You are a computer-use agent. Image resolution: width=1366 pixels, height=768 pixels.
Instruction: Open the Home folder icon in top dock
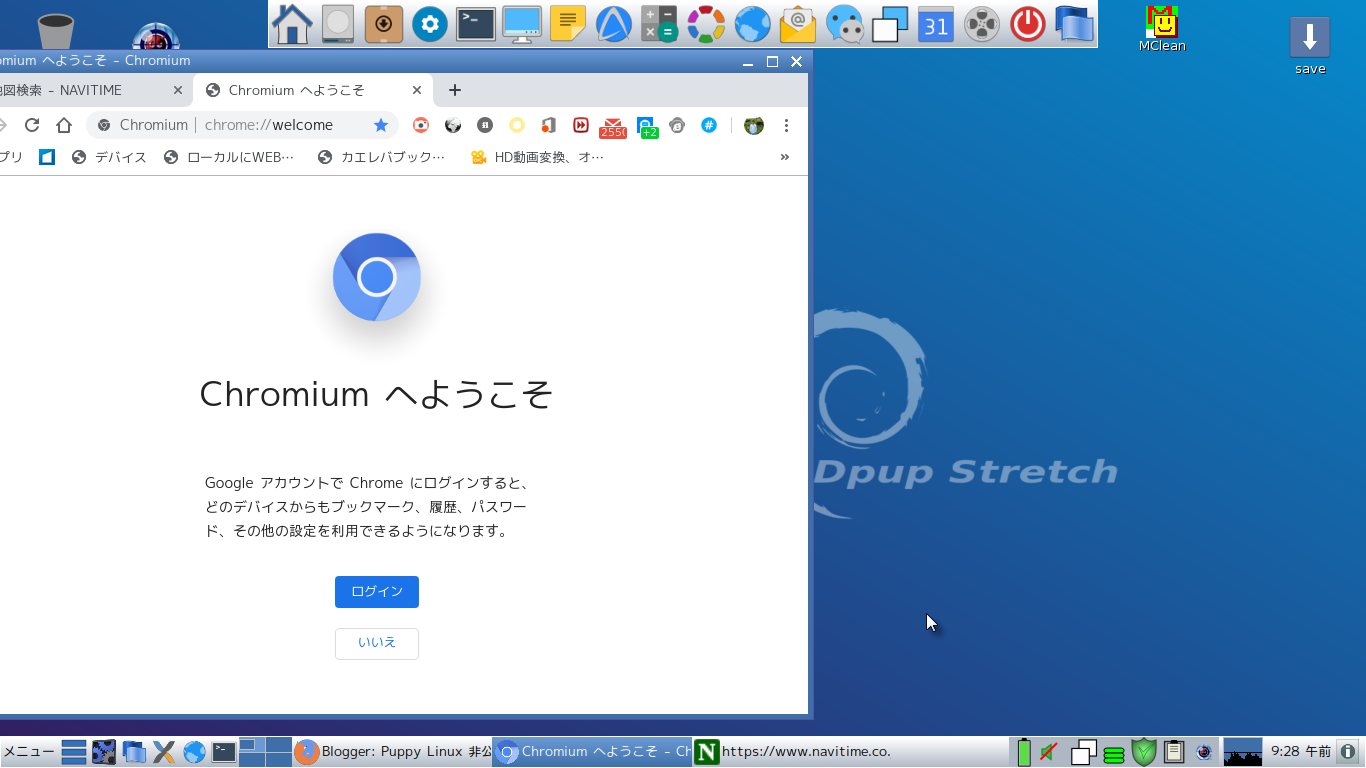292,24
